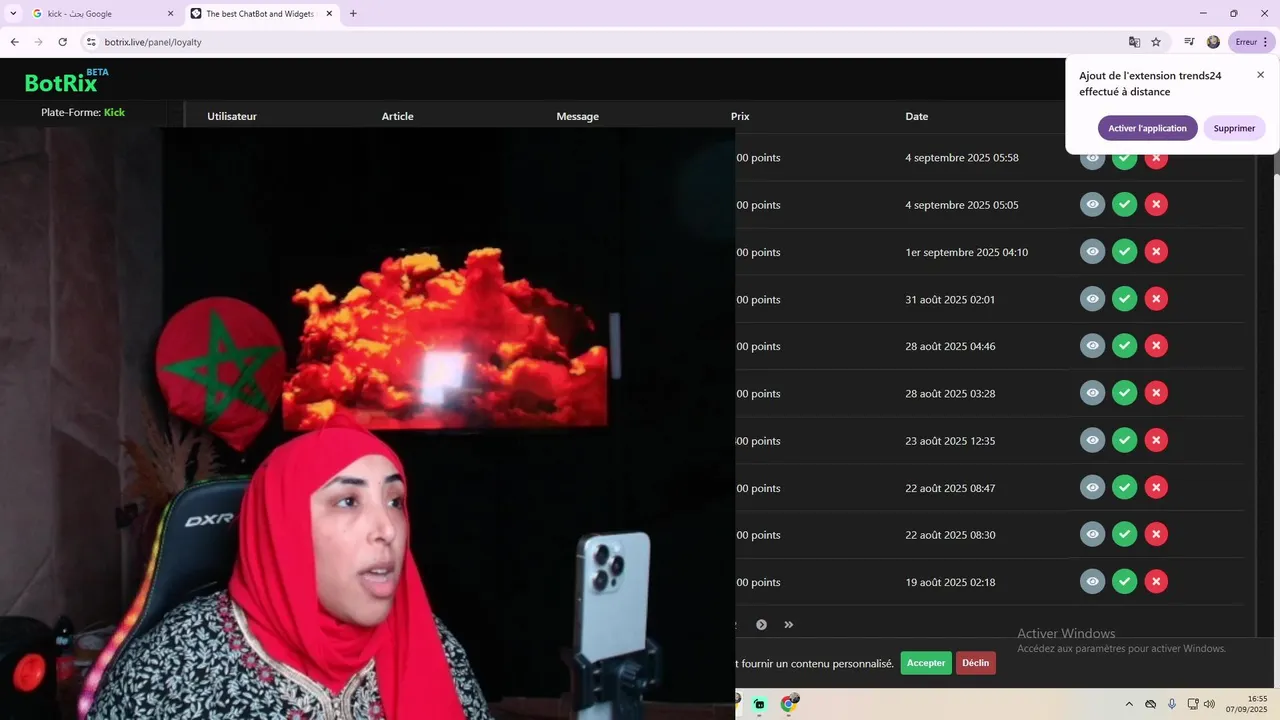Bookmark this page with the star icon
This screenshot has width=1280, height=720.
click(x=1156, y=42)
